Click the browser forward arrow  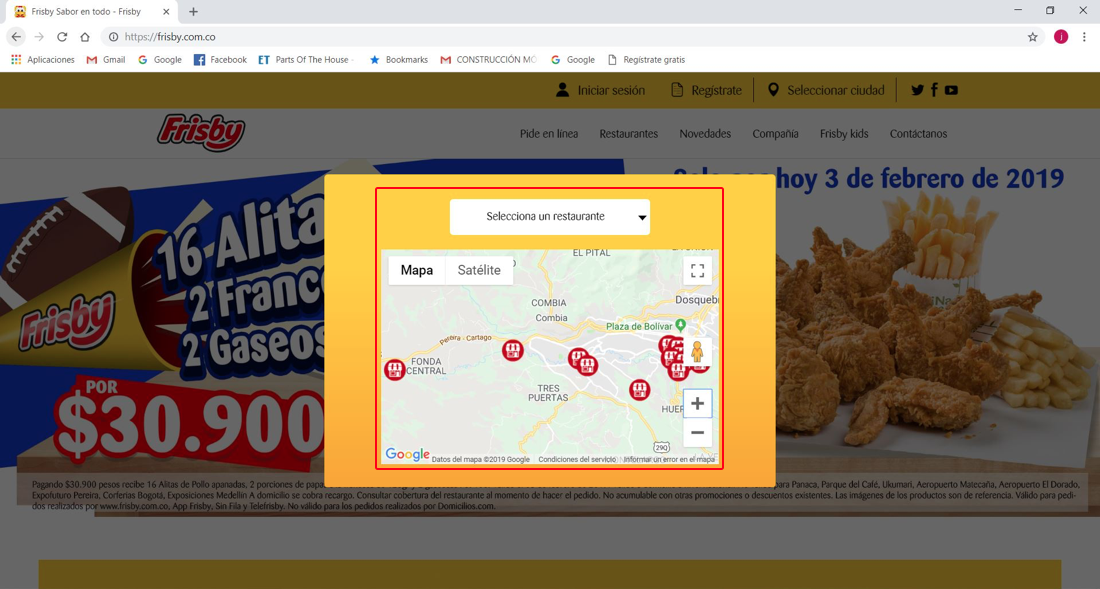(x=39, y=36)
